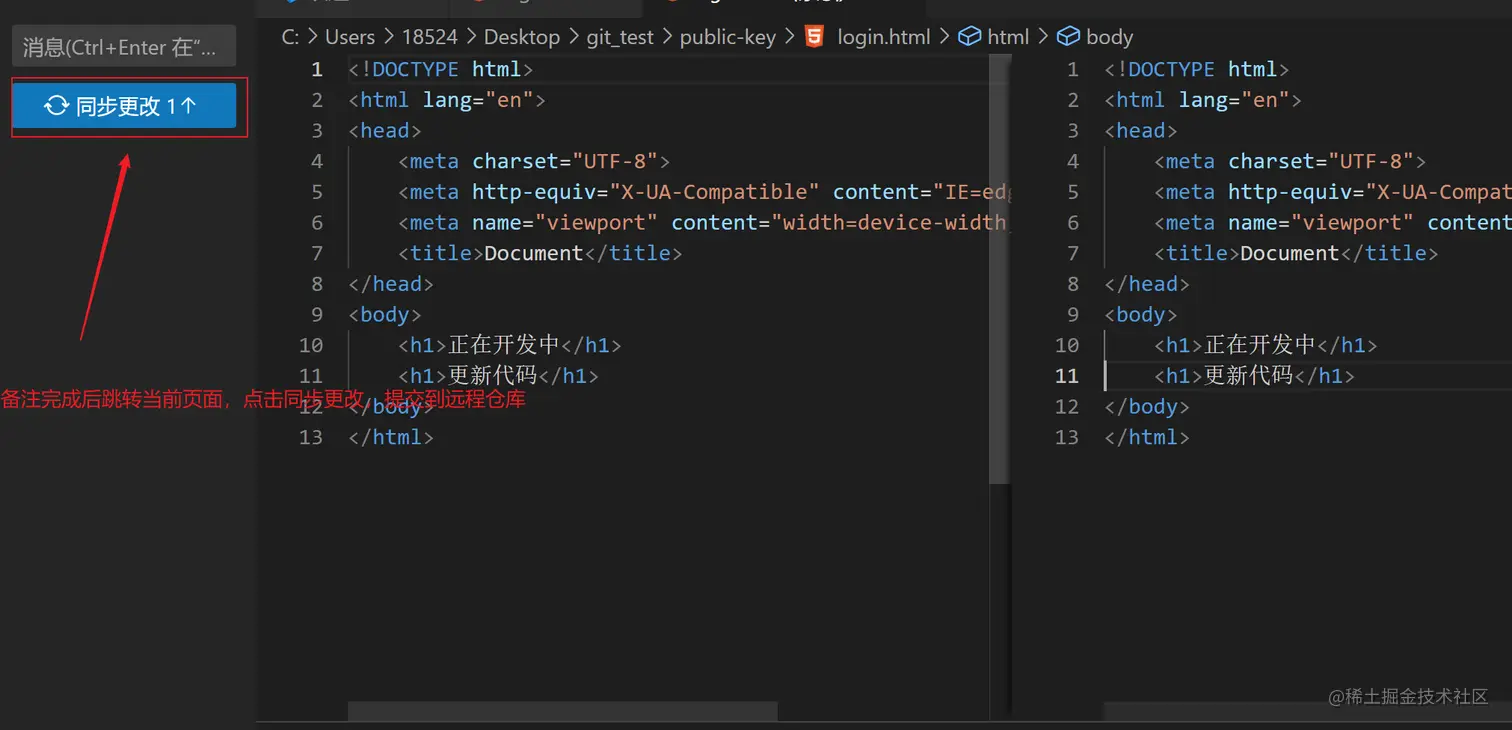Screen dimensions: 1512x730
Task: Click <h1>正在开发中</h1> in the left pane
Action: (510, 345)
